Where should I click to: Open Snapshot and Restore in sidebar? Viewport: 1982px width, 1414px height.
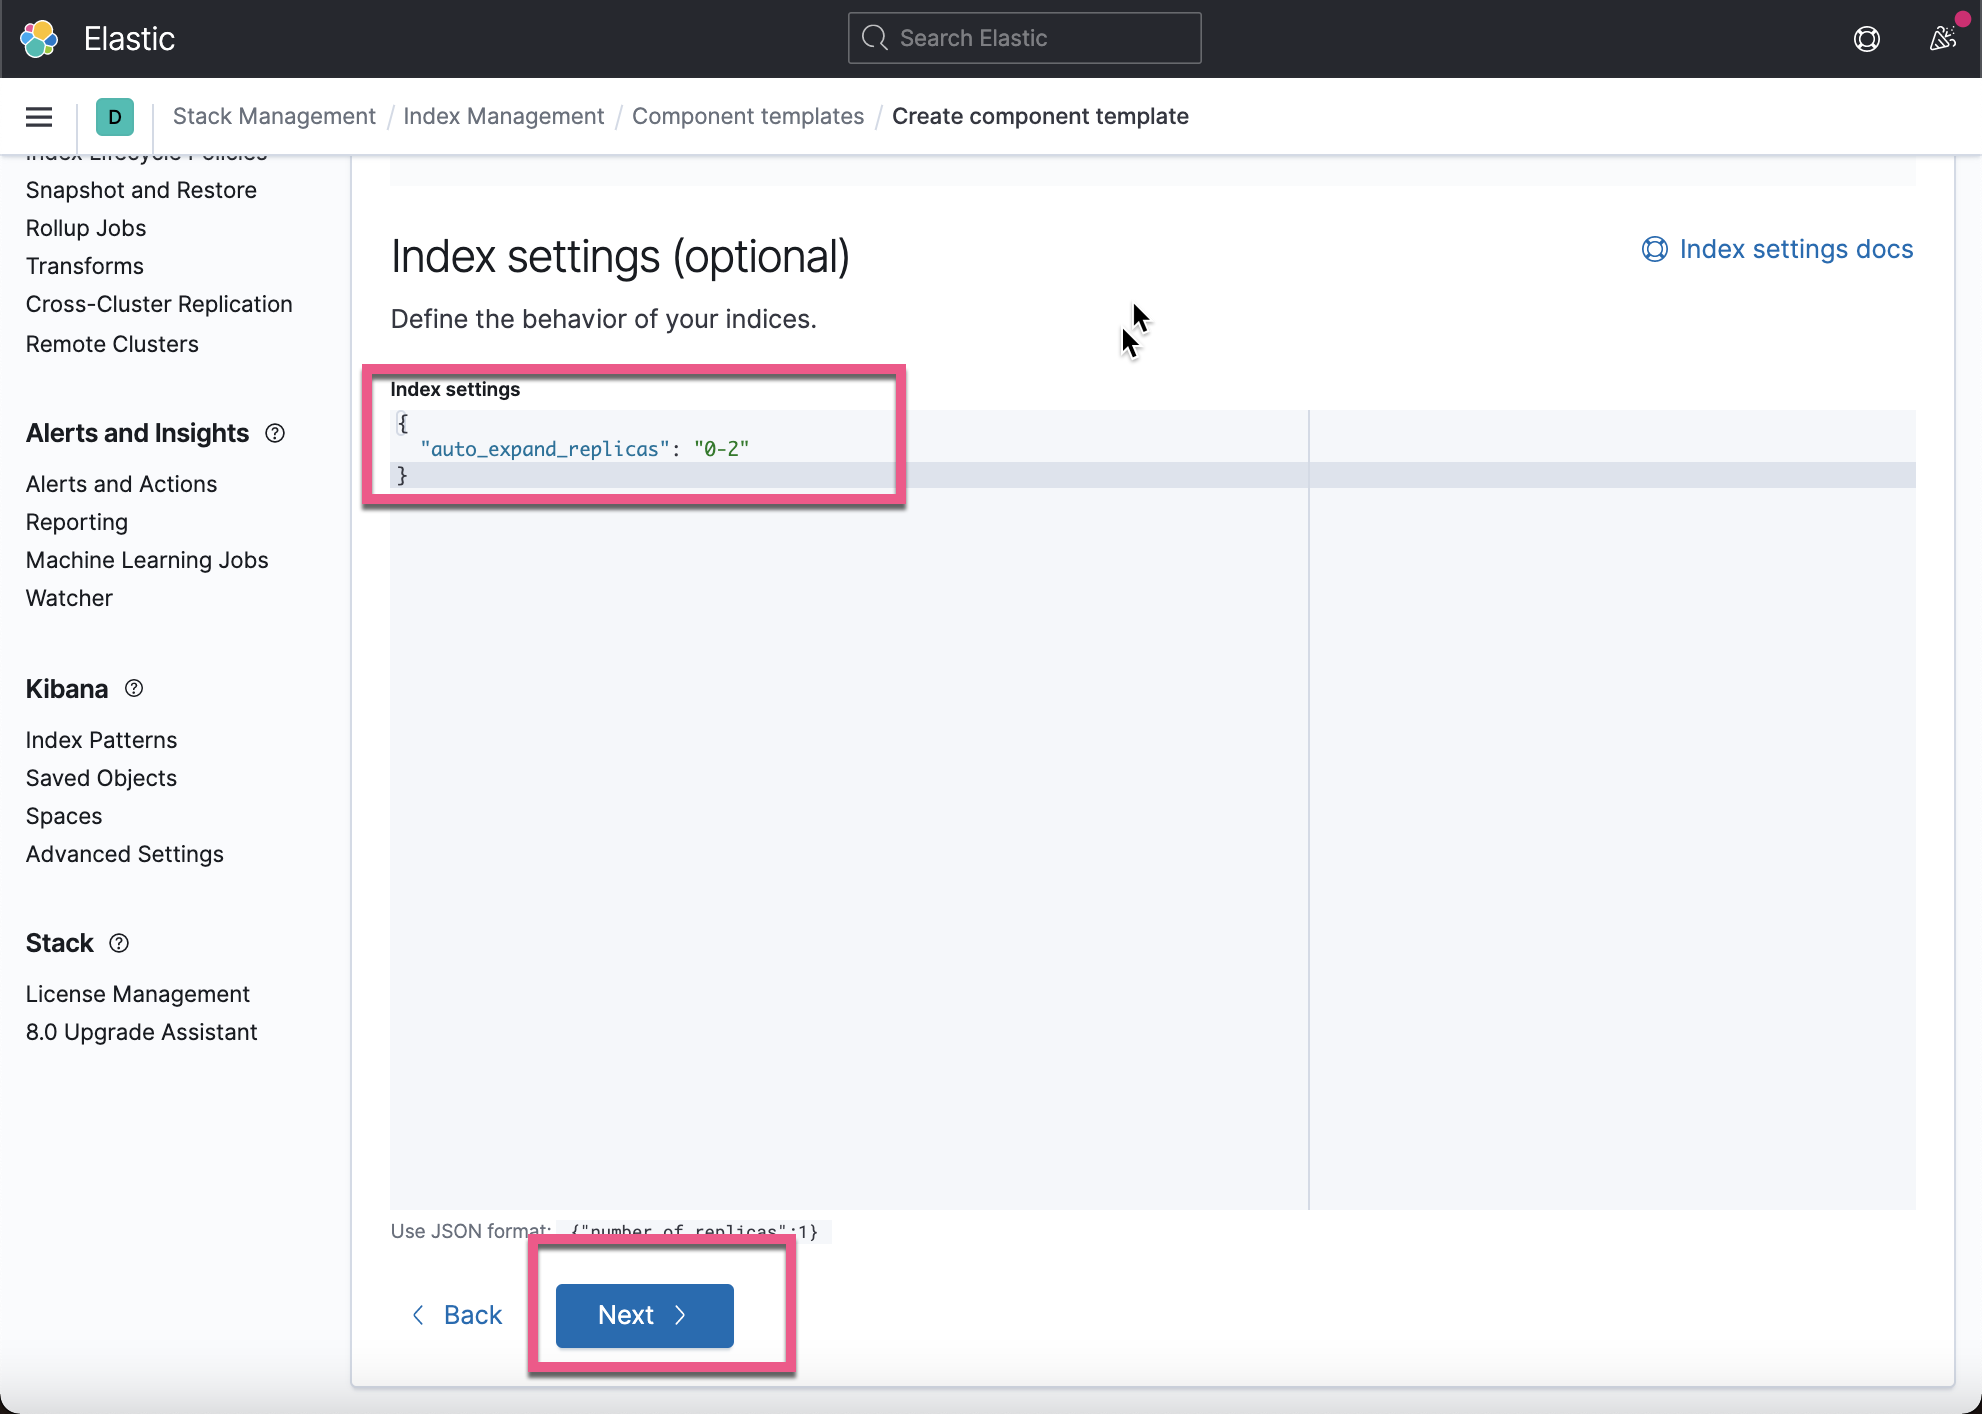[x=141, y=189]
